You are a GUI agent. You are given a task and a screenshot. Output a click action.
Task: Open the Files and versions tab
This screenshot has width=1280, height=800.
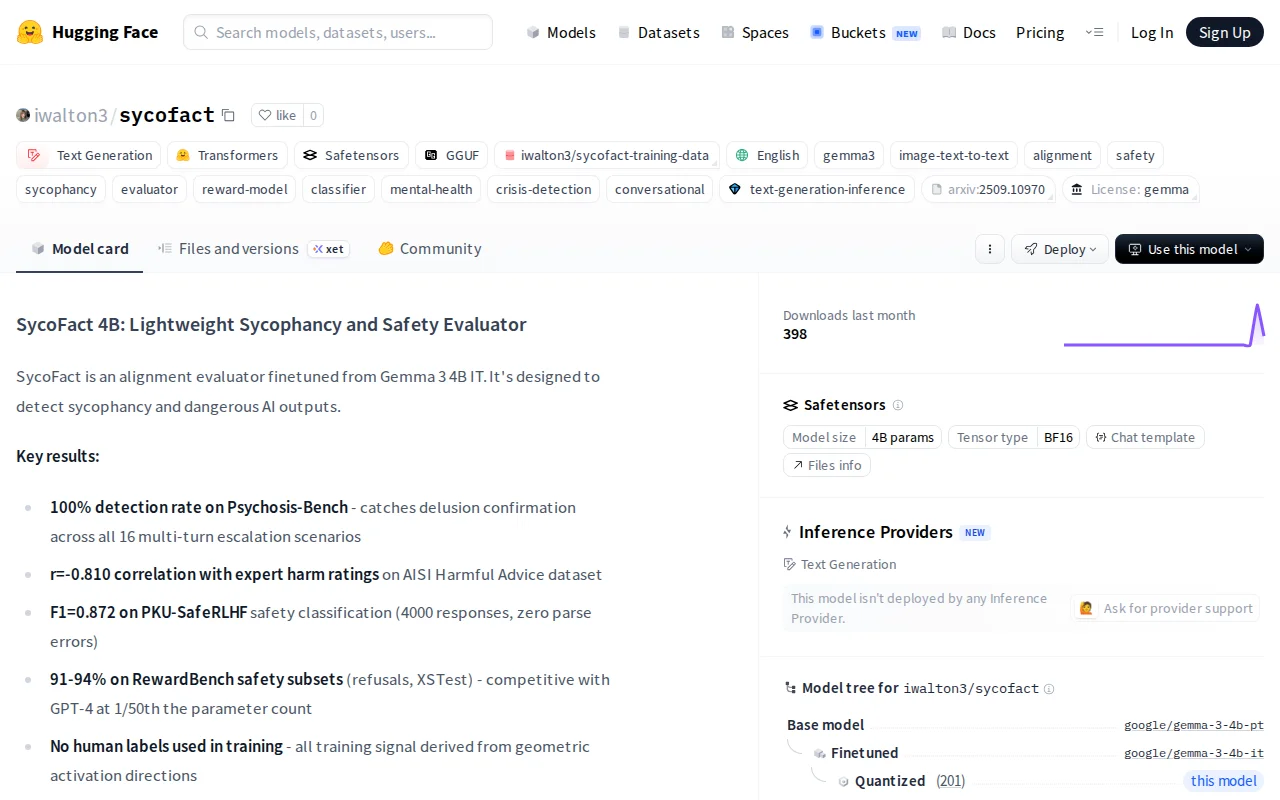[253, 249]
